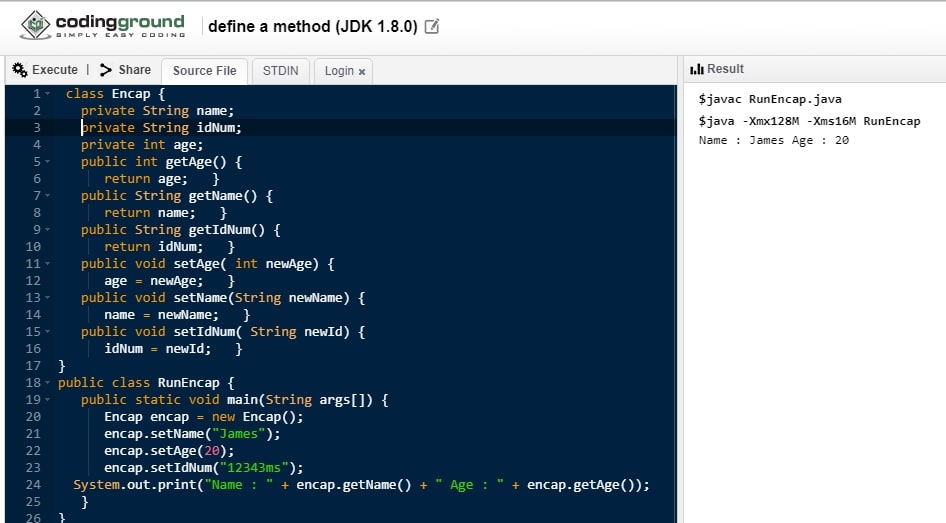946x523 pixels.
Task: Click the Codingground logo
Action: point(103,25)
